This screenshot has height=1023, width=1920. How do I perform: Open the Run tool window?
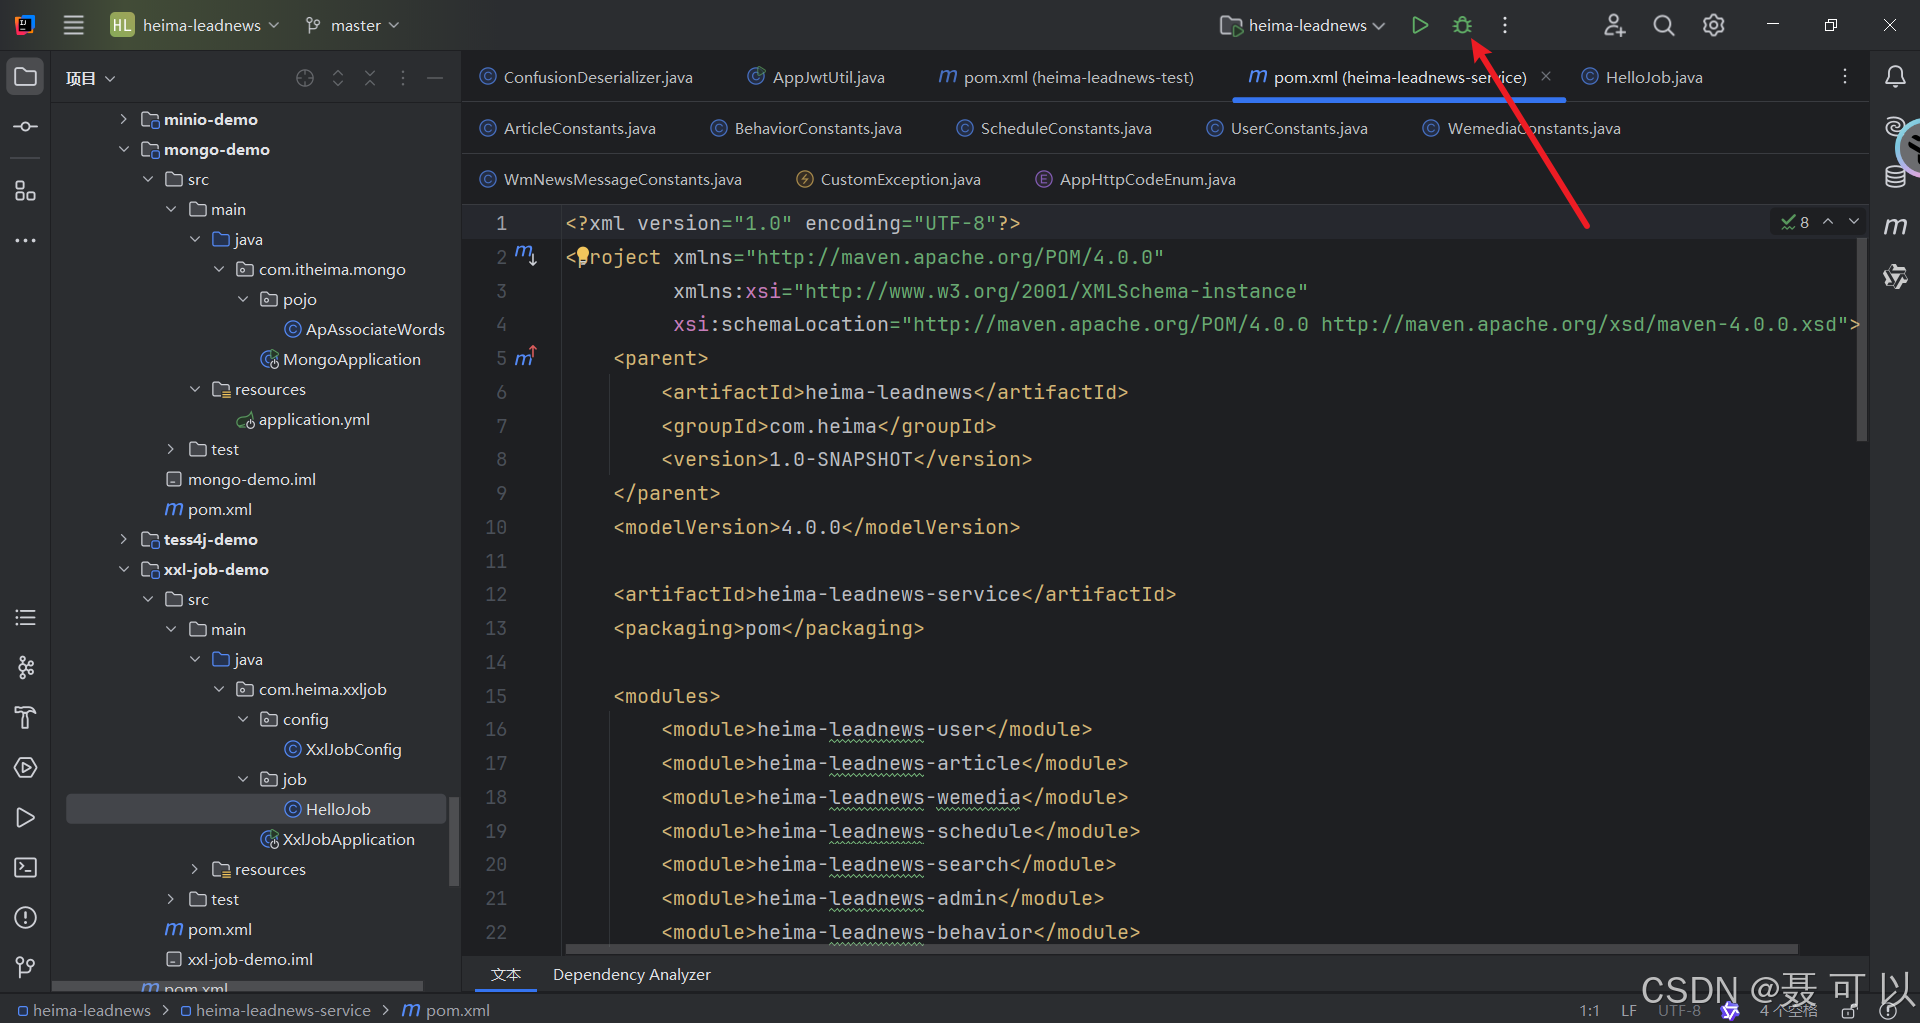pyautogui.click(x=26, y=817)
